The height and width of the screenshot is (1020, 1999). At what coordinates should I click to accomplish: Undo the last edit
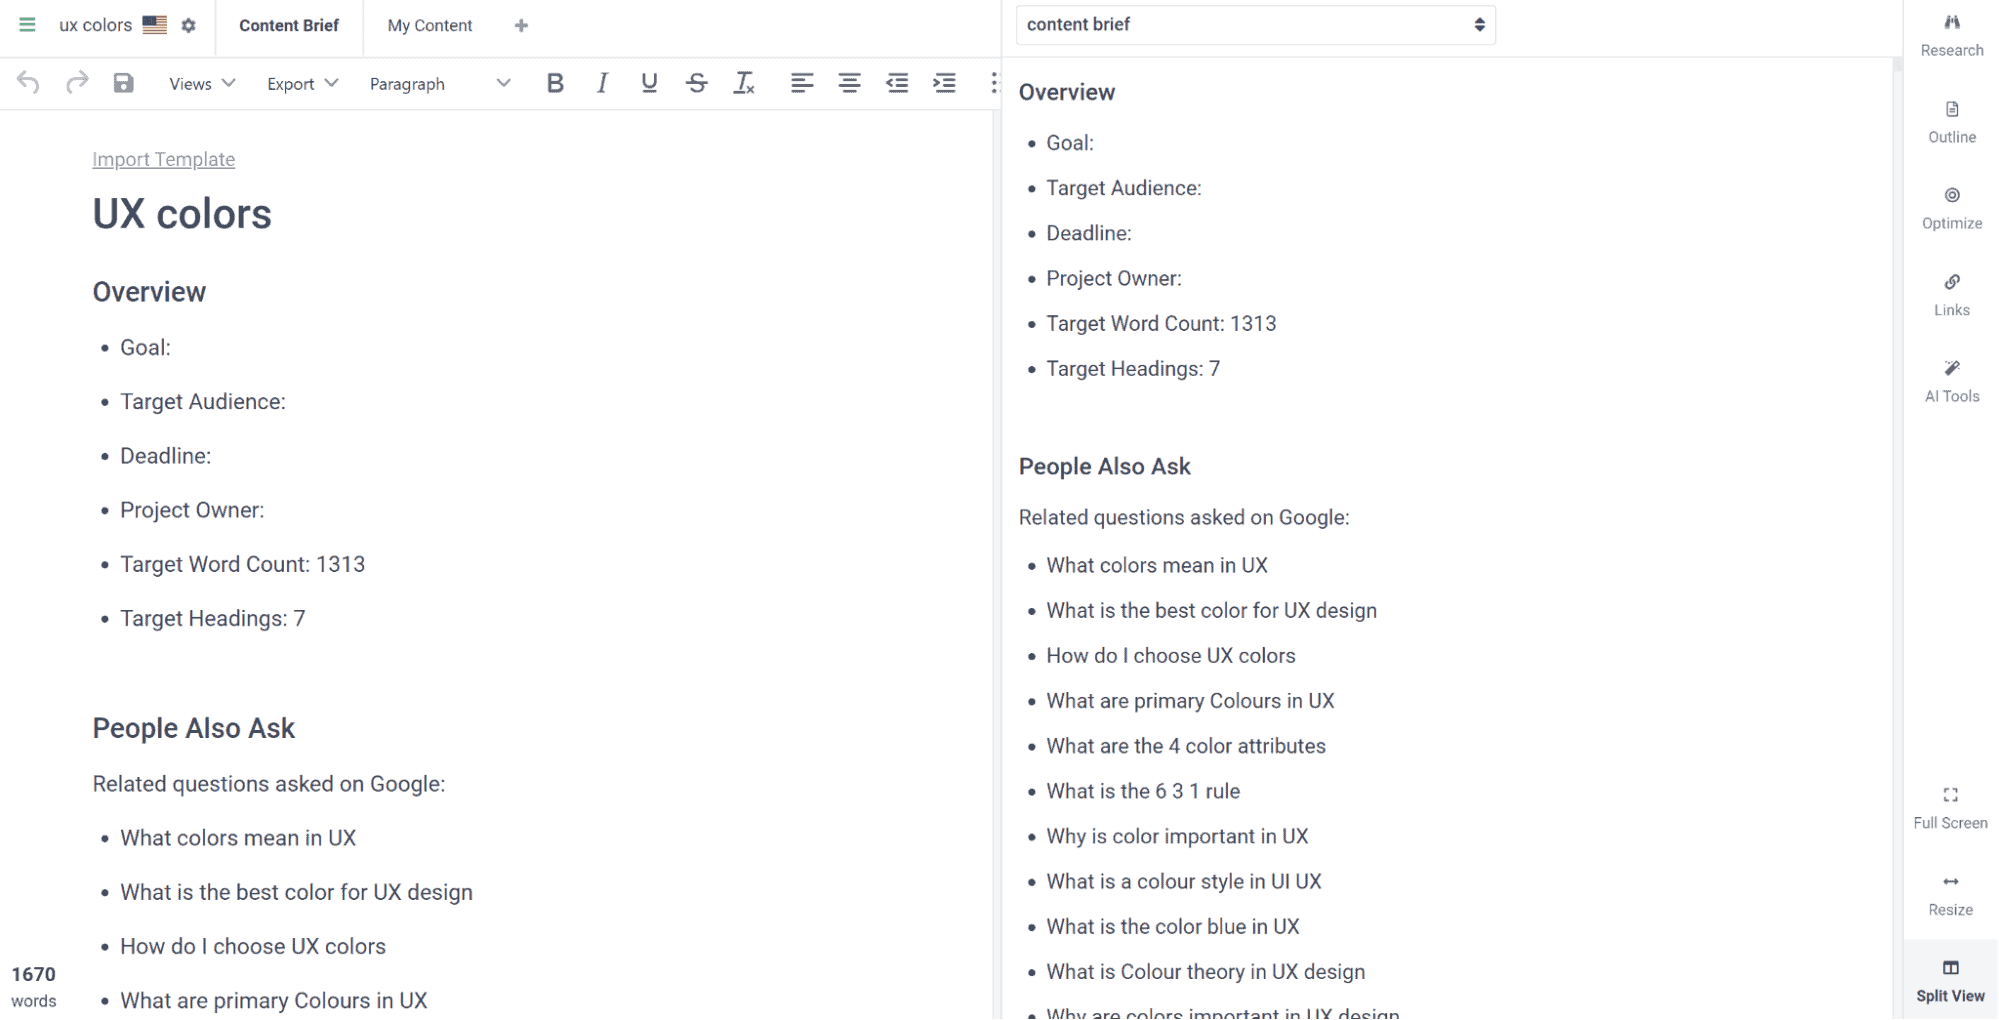[x=28, y=83]
